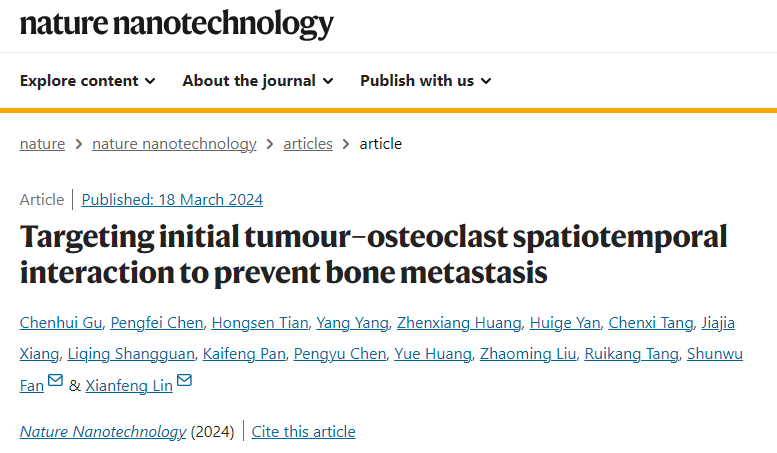The image size is (777, 453).
Task: Open Xianfeng Lin author link
Action: (129, 386)
